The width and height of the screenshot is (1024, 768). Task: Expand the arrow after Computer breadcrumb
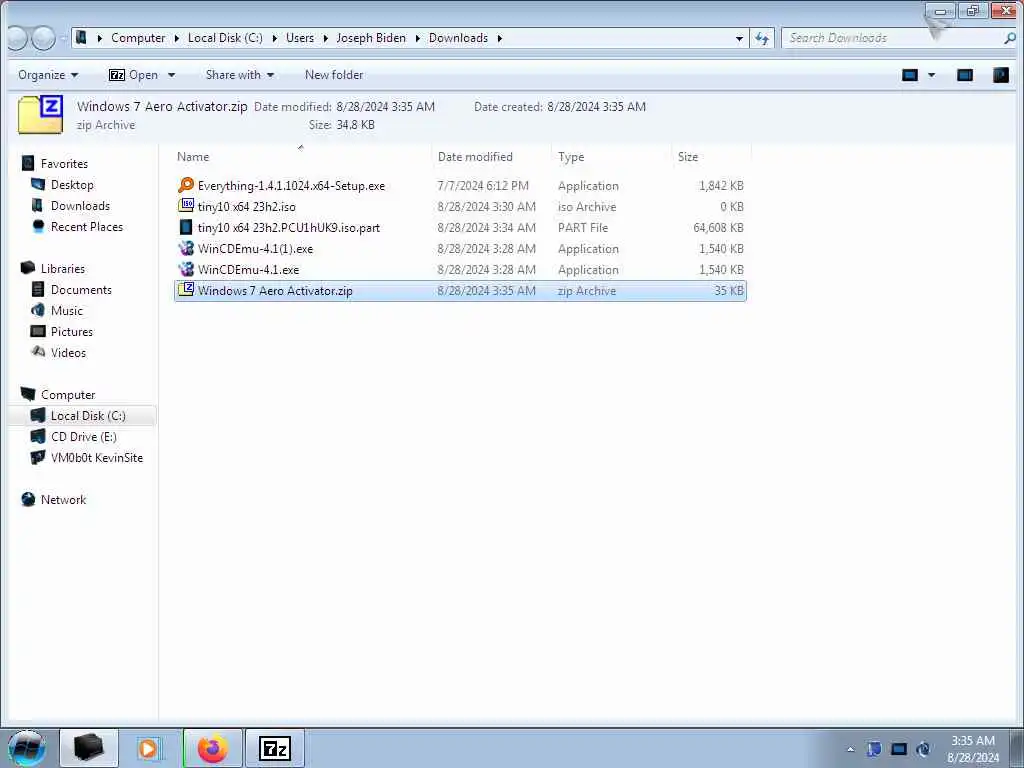[x=176, y=39]
